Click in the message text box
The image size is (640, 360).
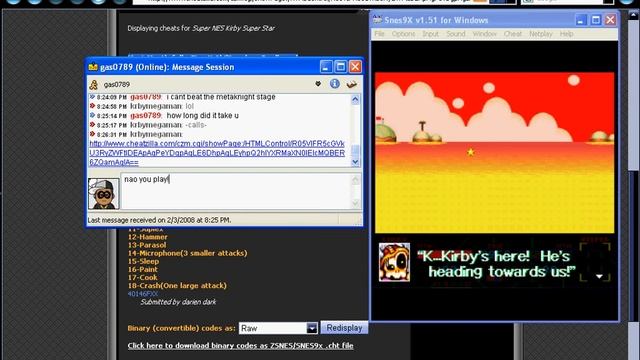(x=237, y=191)
